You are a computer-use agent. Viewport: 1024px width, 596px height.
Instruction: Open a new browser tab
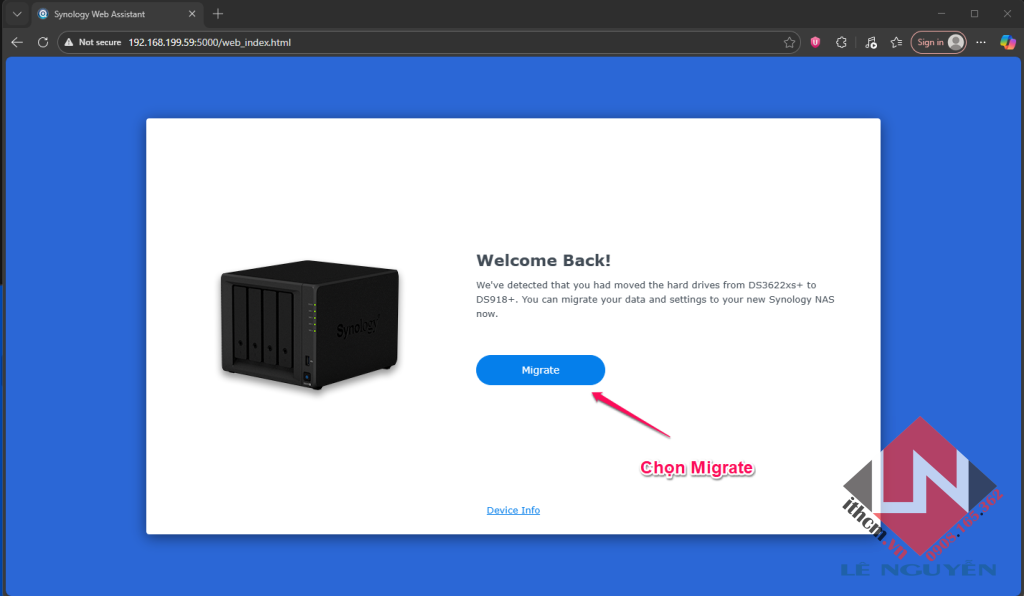click(x=218, y=14)
